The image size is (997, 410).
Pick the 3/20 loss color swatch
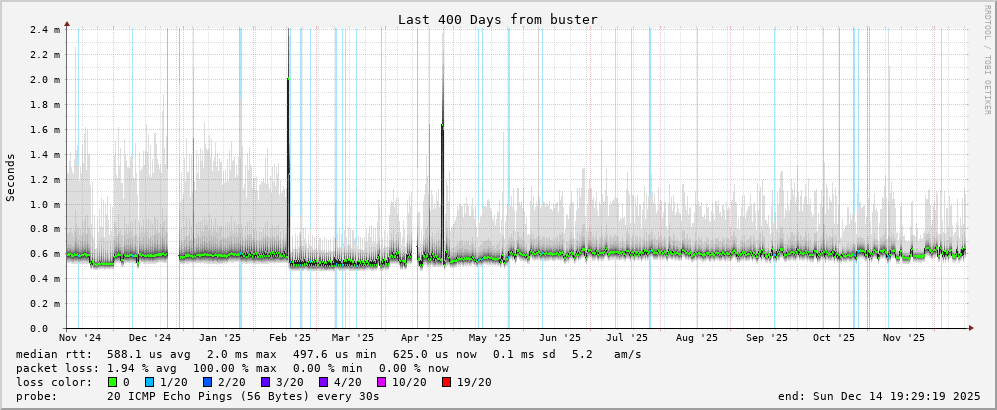[x=265, y=382]
